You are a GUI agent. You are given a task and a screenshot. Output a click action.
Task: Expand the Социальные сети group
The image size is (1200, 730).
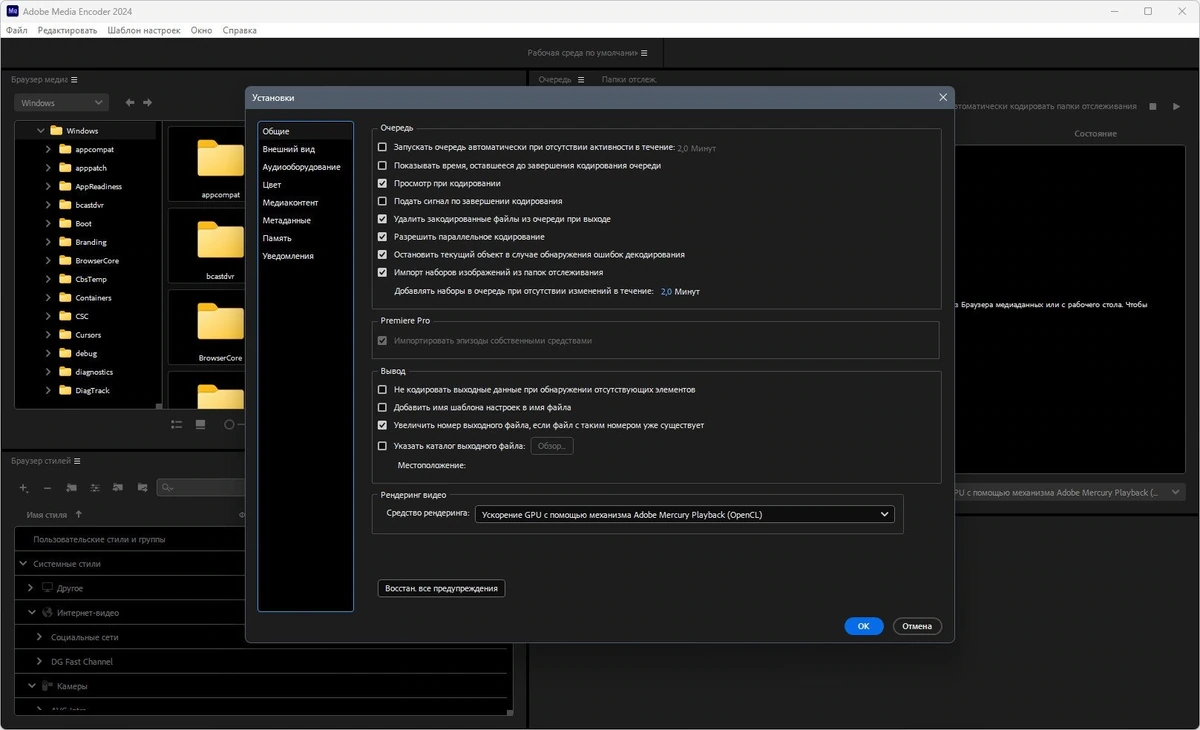tap(39, 637)
